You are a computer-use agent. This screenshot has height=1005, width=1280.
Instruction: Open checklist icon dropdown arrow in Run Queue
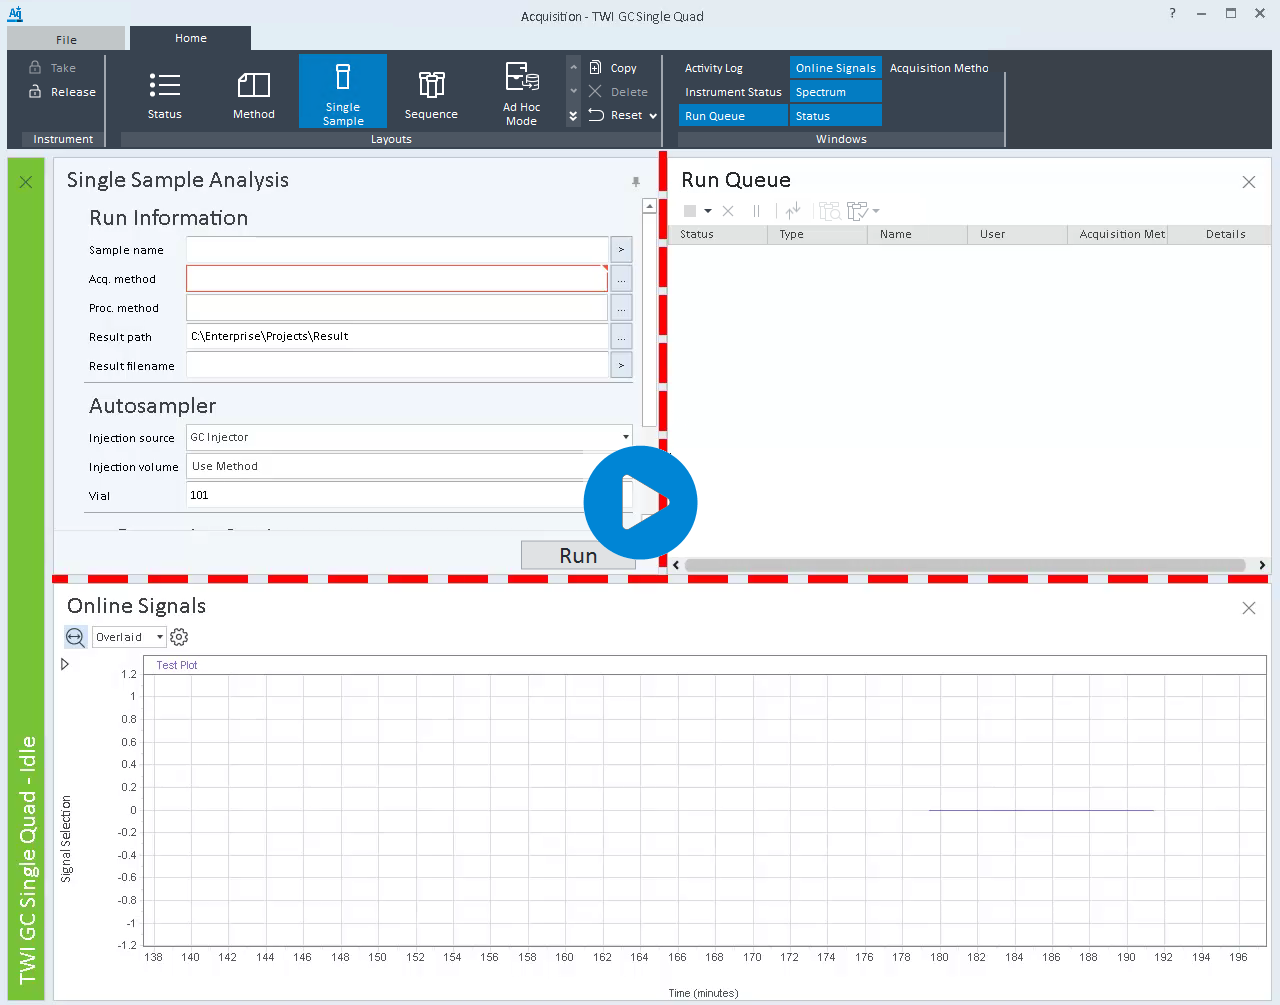[x=876, y=211]
